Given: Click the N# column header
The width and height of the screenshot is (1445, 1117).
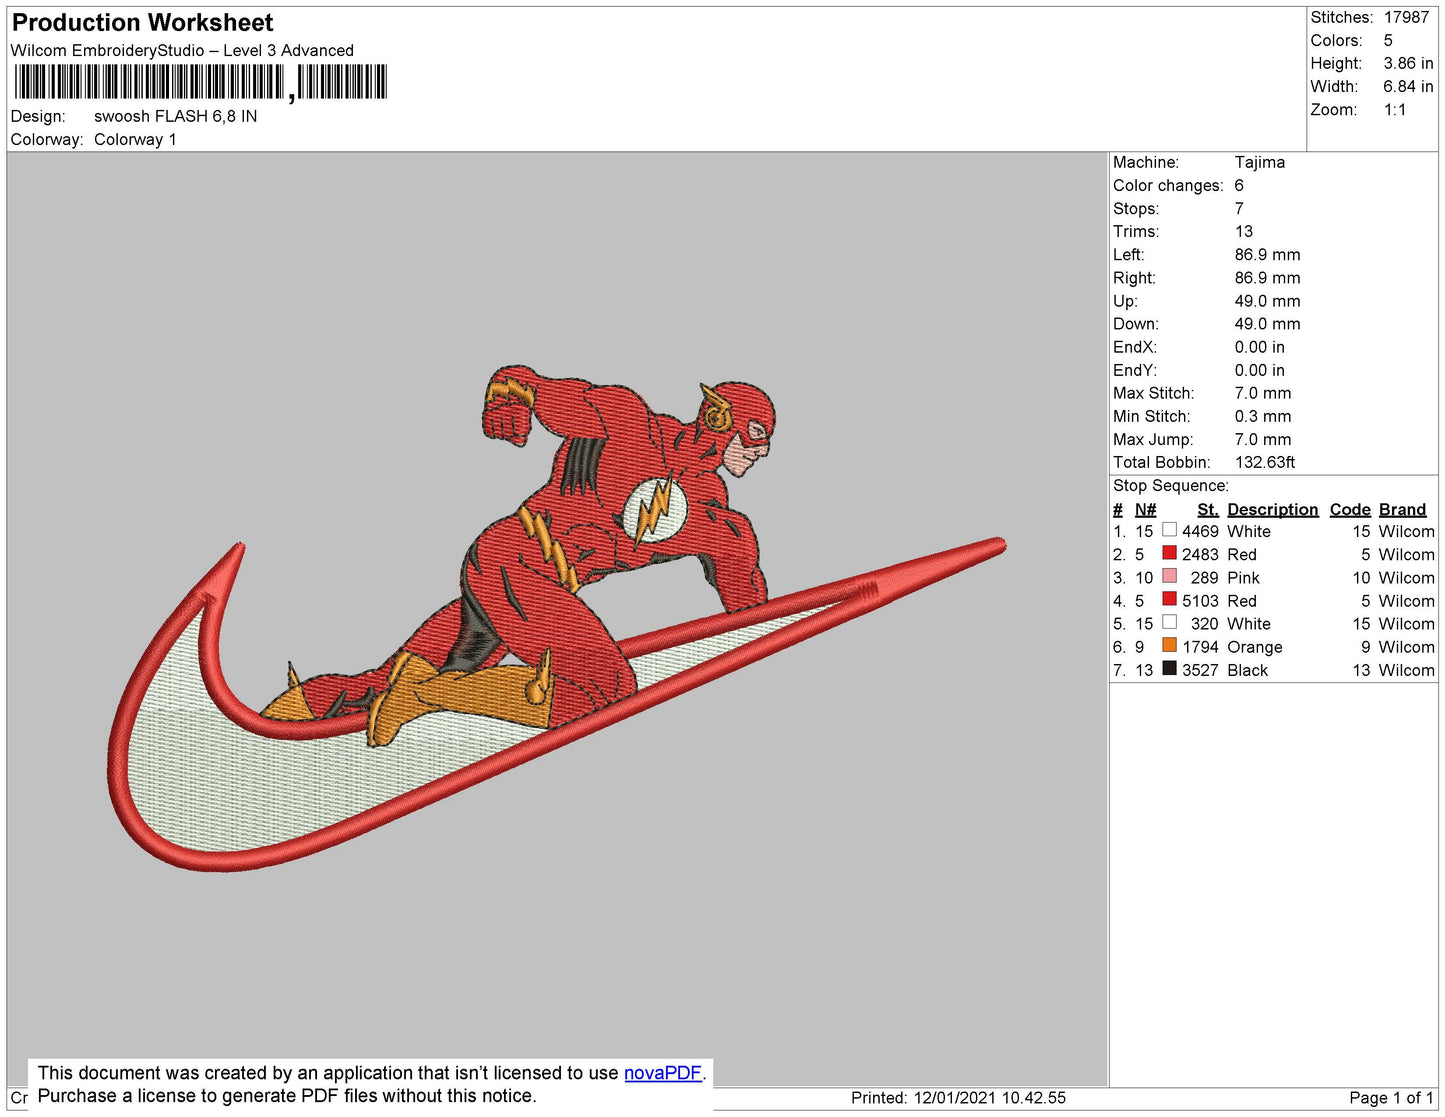Looking at the screenshot, I should coord(1145,509).
